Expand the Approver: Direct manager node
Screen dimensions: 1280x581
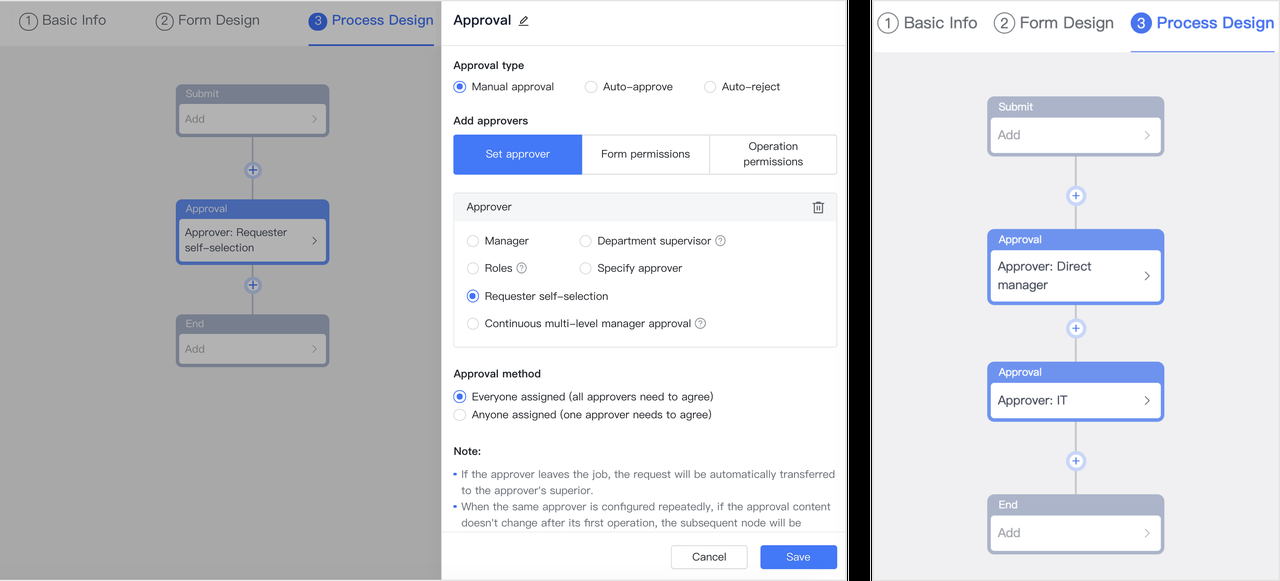point(1146,276)
